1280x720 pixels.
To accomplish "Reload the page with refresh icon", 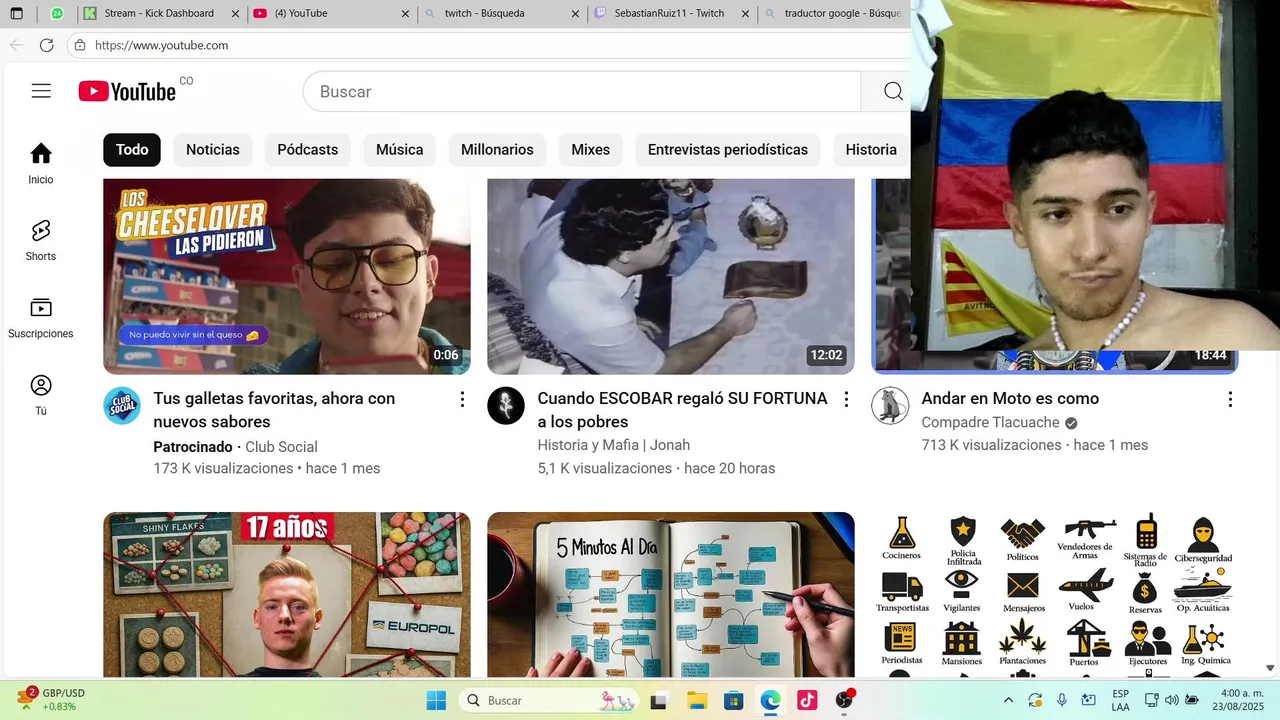I will 46,45.
